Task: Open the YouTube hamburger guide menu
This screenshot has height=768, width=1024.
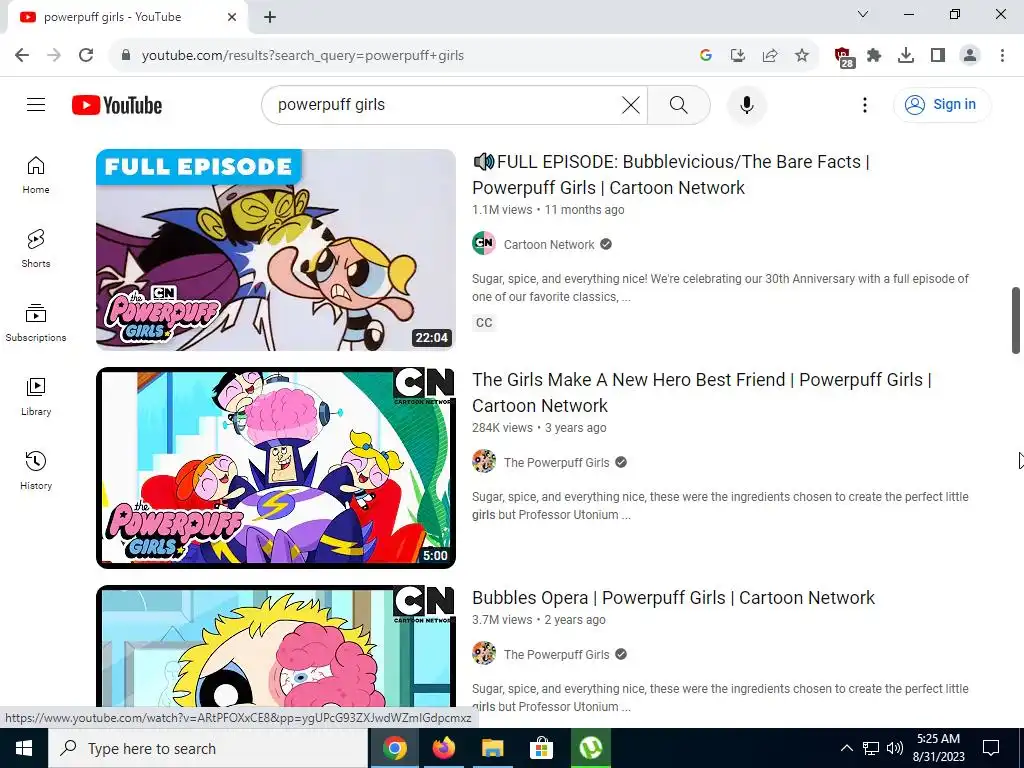Action: 36,104
